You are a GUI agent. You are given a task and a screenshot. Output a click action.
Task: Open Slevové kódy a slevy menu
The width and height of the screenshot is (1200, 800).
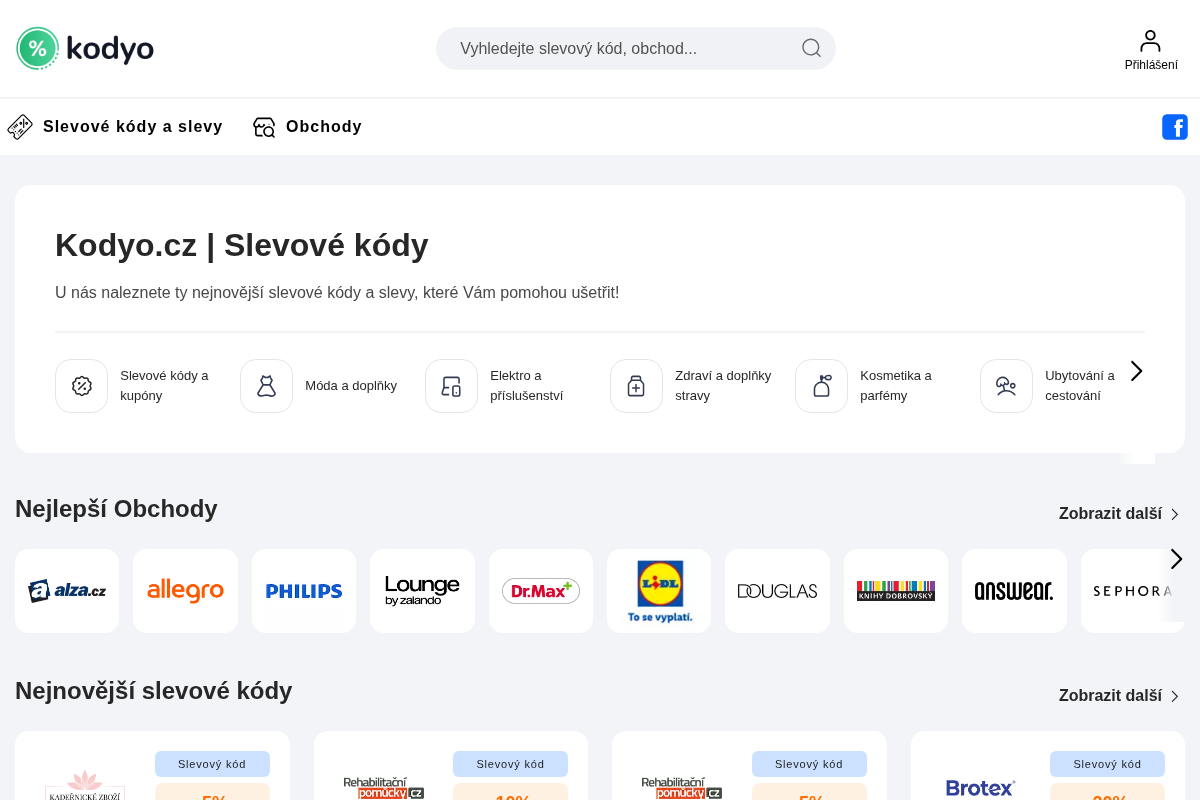pyautogui.click(x=132, y=127)
